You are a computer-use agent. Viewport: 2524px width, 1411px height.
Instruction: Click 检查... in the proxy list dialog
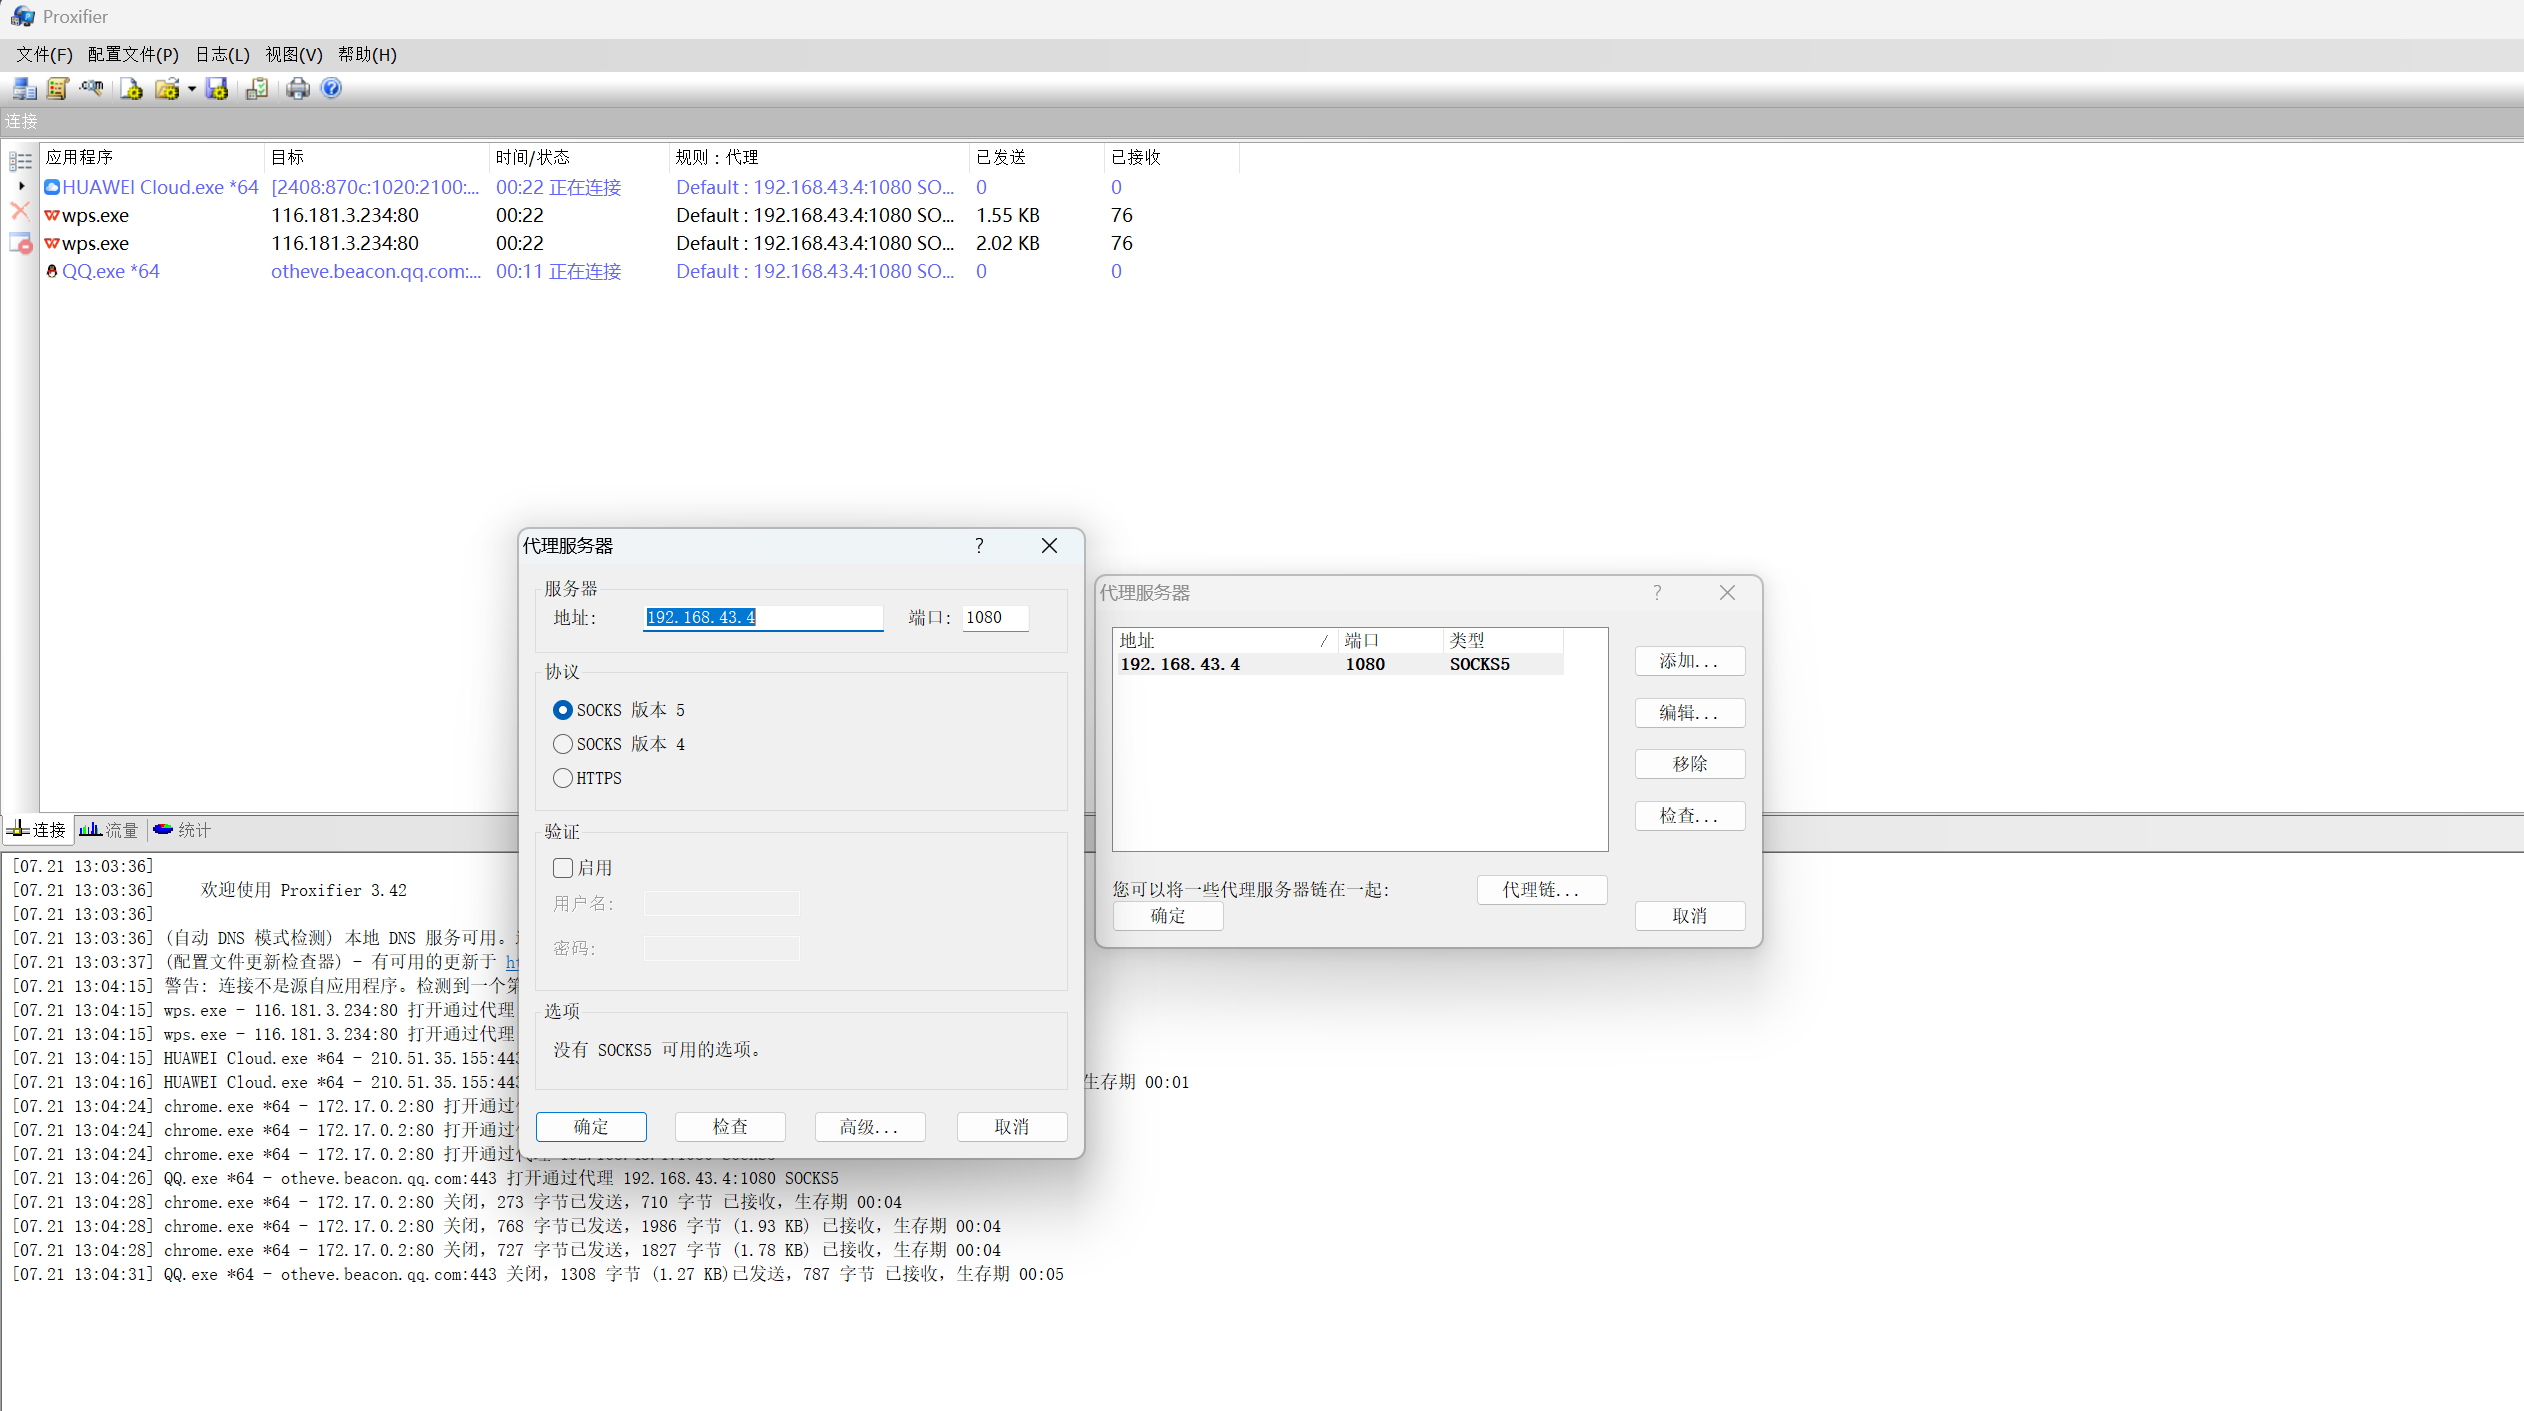(x=1690, y=816)
